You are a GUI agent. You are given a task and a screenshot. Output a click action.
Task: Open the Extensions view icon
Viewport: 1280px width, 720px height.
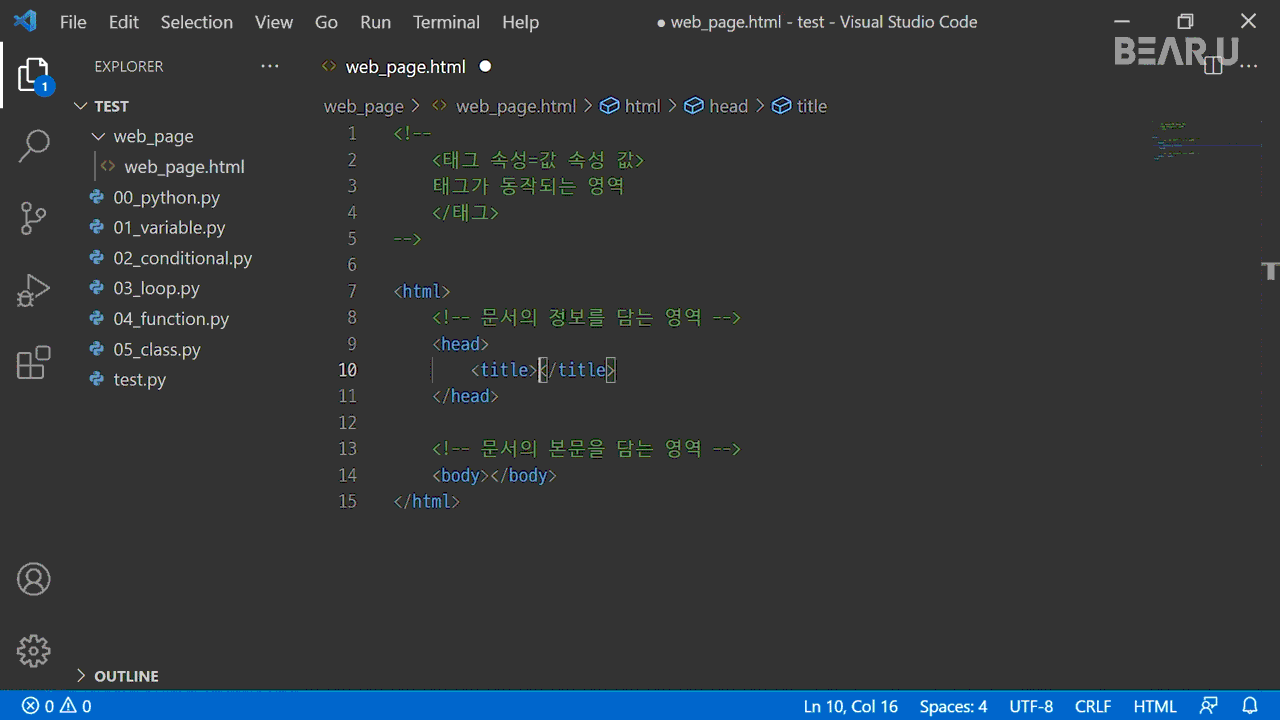[x=33, y=362]
